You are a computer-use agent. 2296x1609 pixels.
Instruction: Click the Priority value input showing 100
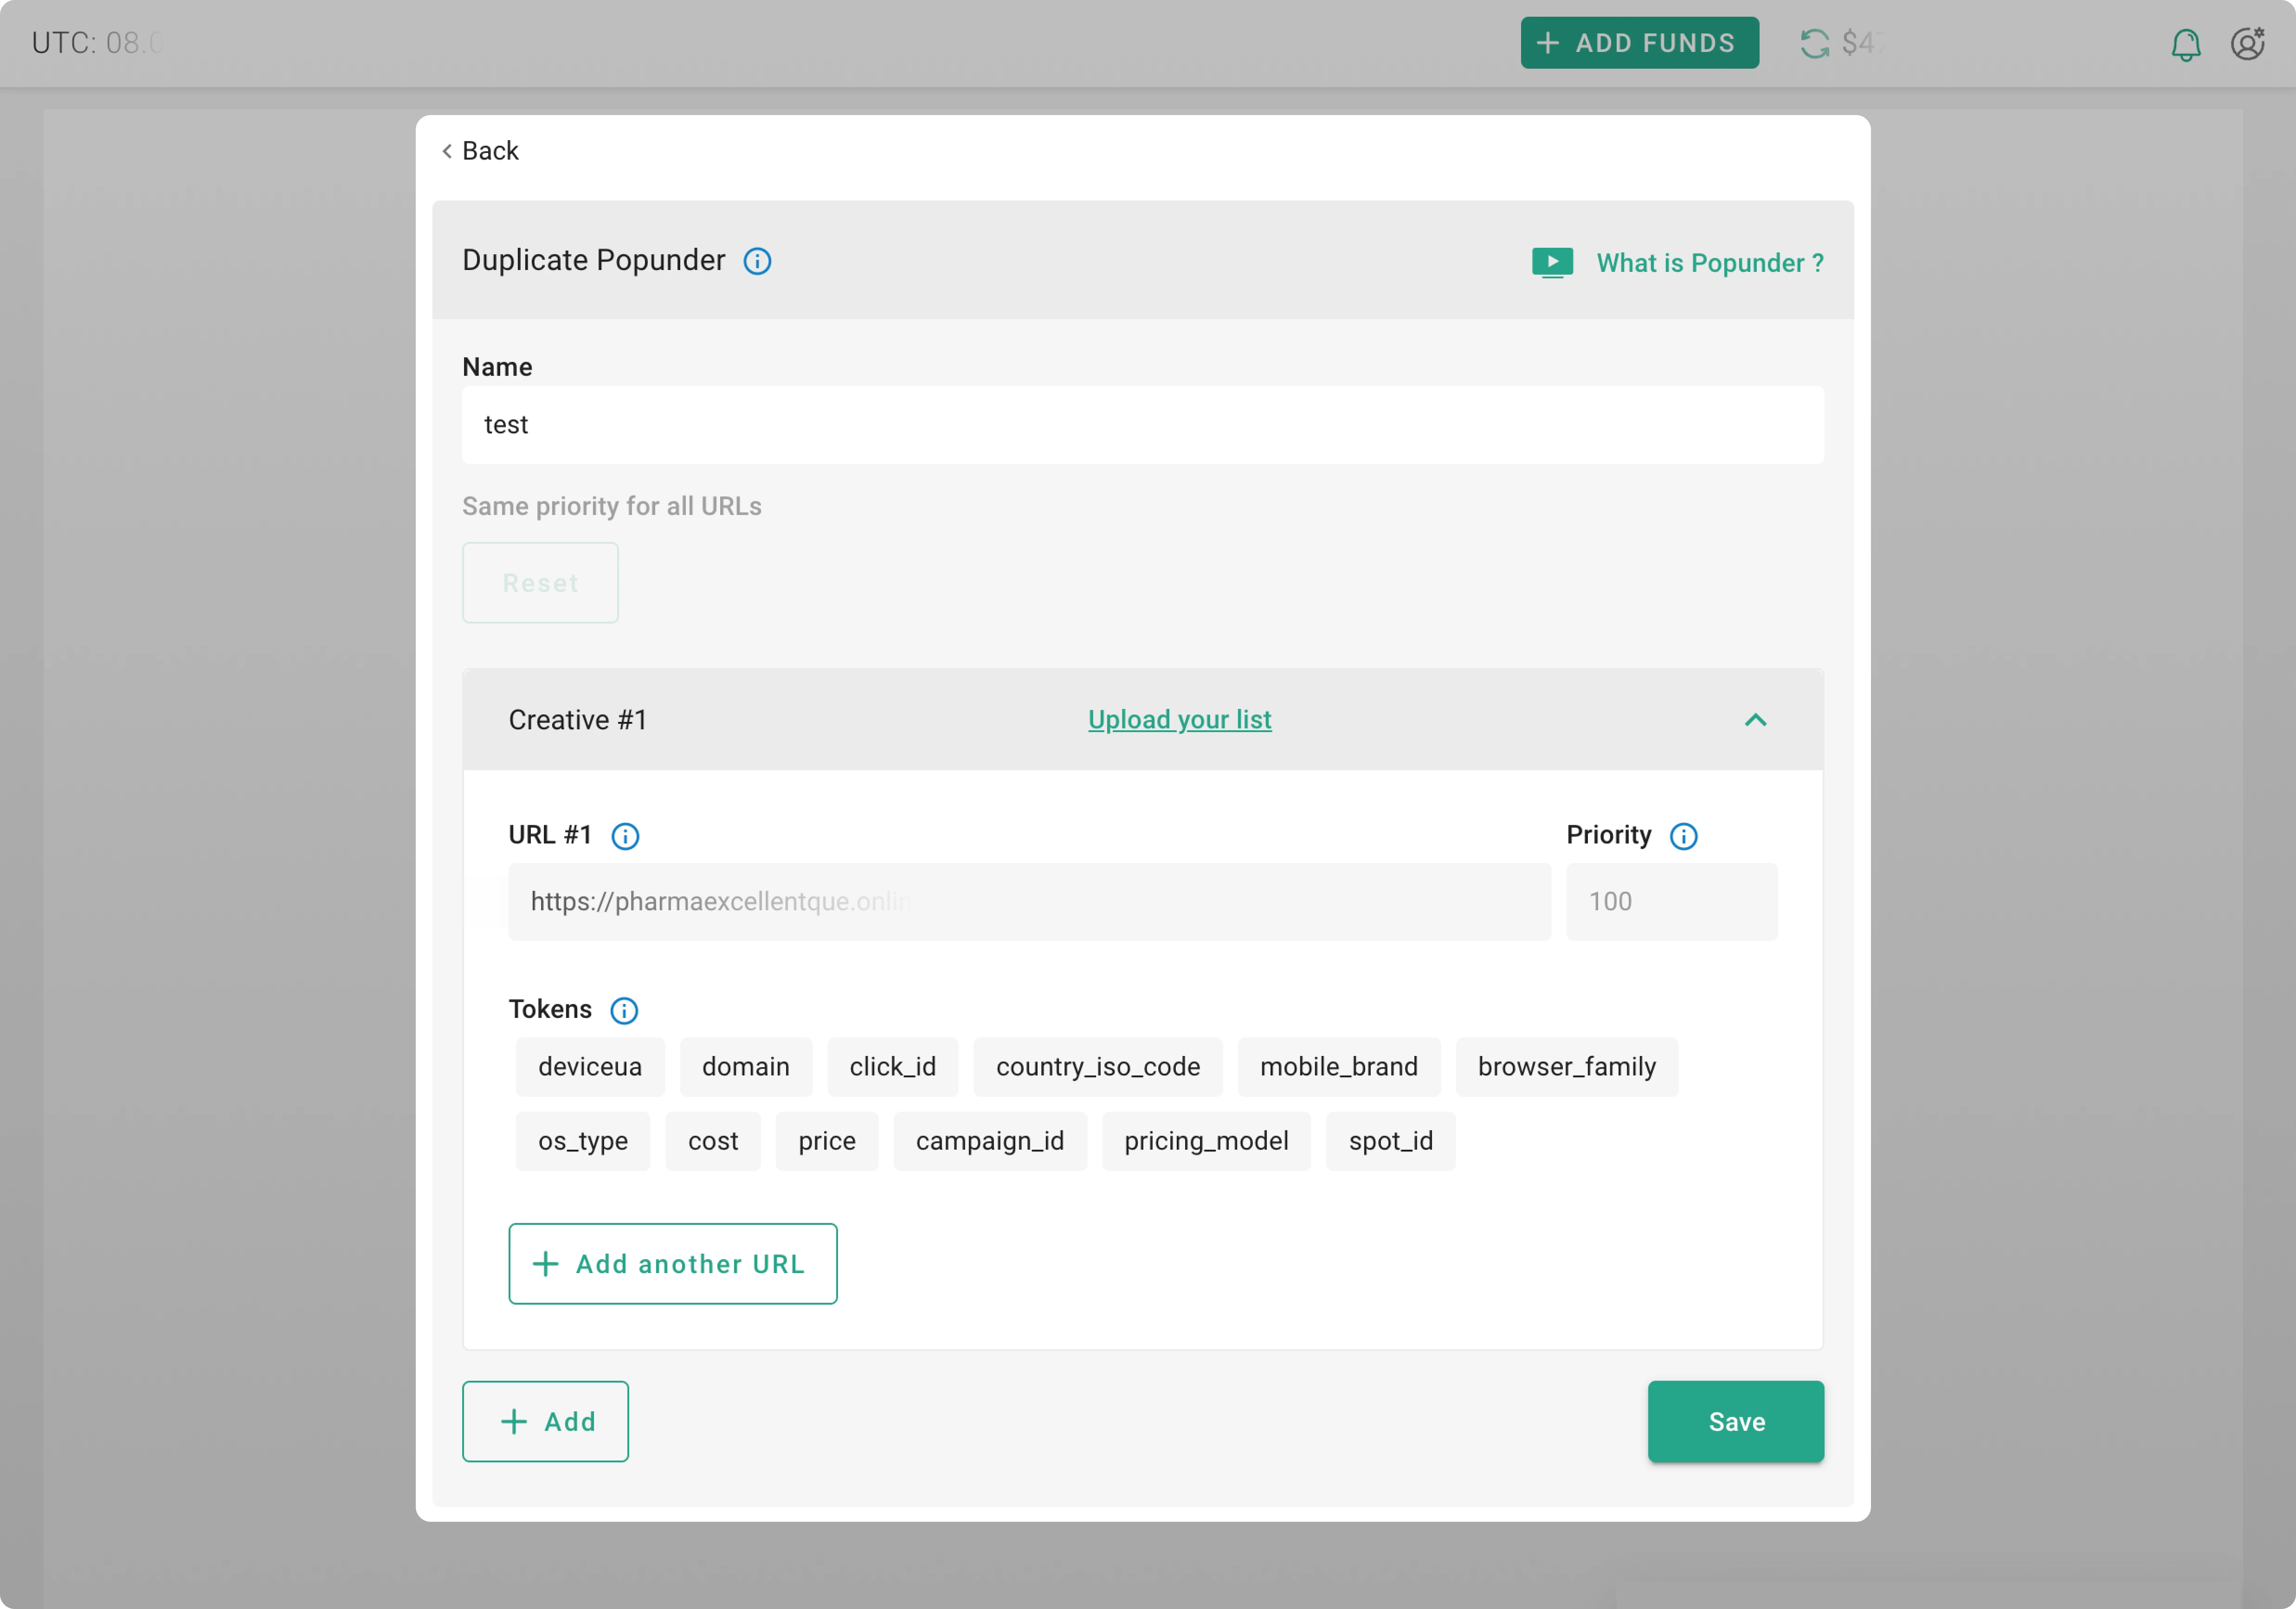point(1671,901)
